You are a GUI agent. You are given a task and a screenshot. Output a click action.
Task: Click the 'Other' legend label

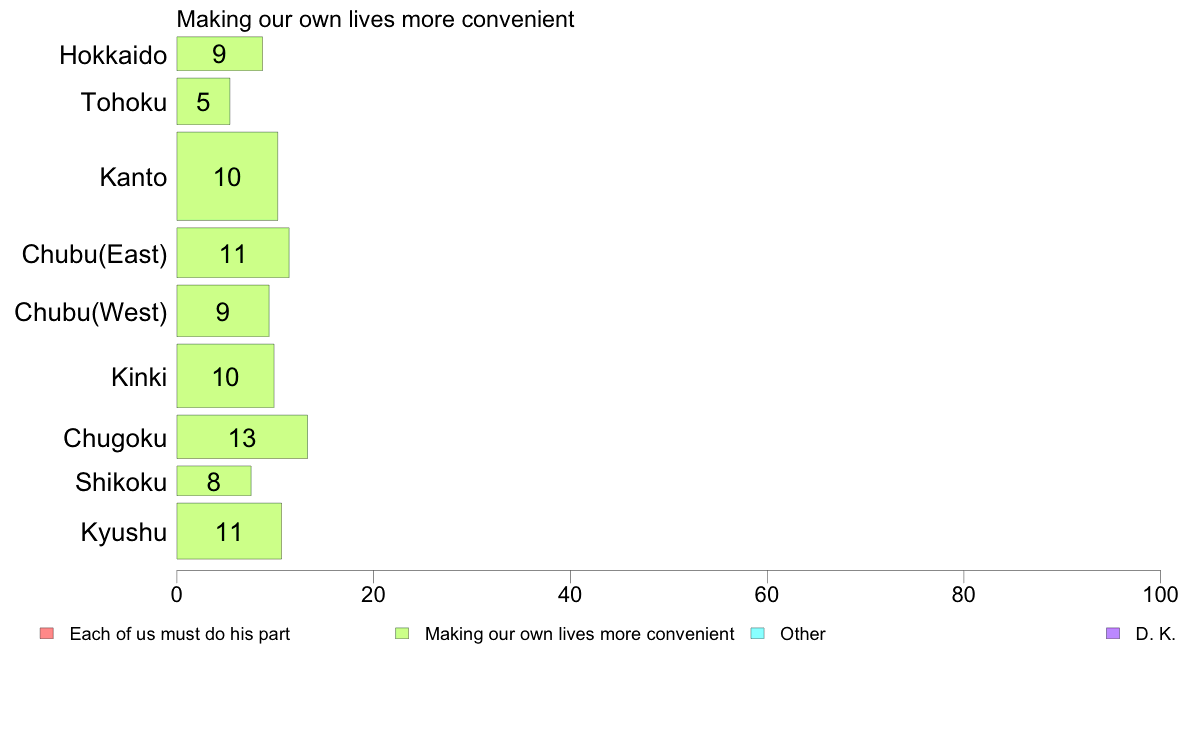[802, 634]
